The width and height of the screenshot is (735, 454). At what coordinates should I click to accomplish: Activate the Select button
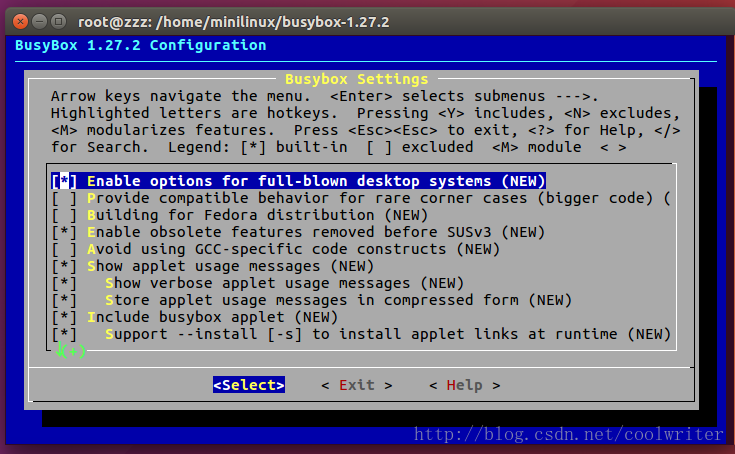click(x=249, y=385)
